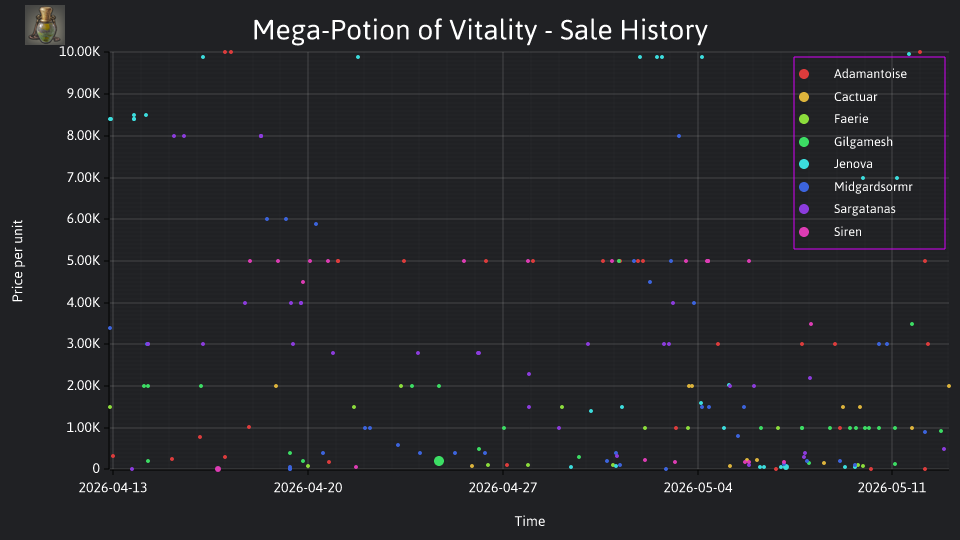This screenshot has width=960, height=540.
Task: Click the 2026-04-13 x-axis date label
Action: click(113, 488)
